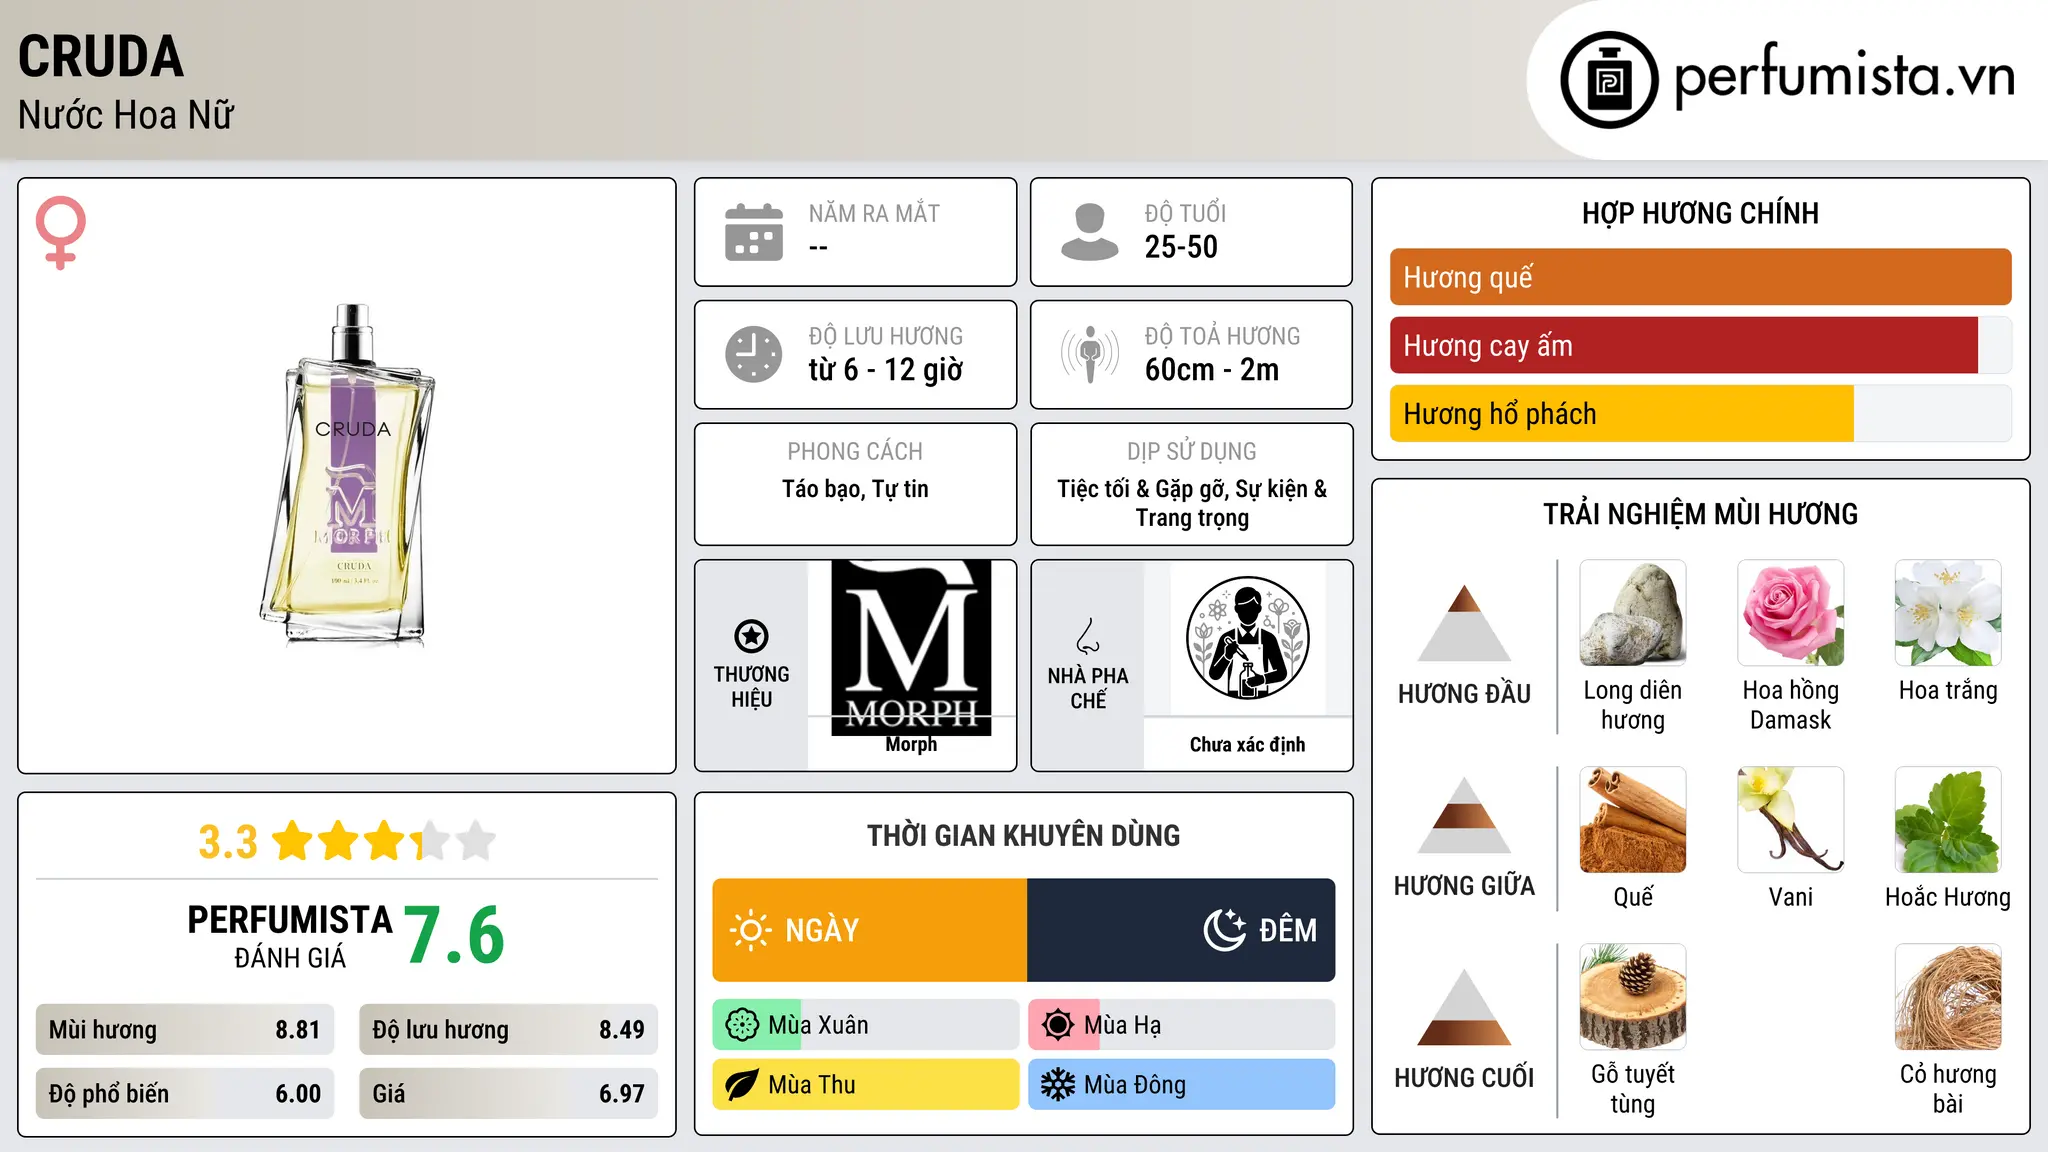The height and width of the screenshot is (1152, 2048).
Task: Click the Độ phổ biến 6.00 score row
Action: click(x=185, y=1094)
